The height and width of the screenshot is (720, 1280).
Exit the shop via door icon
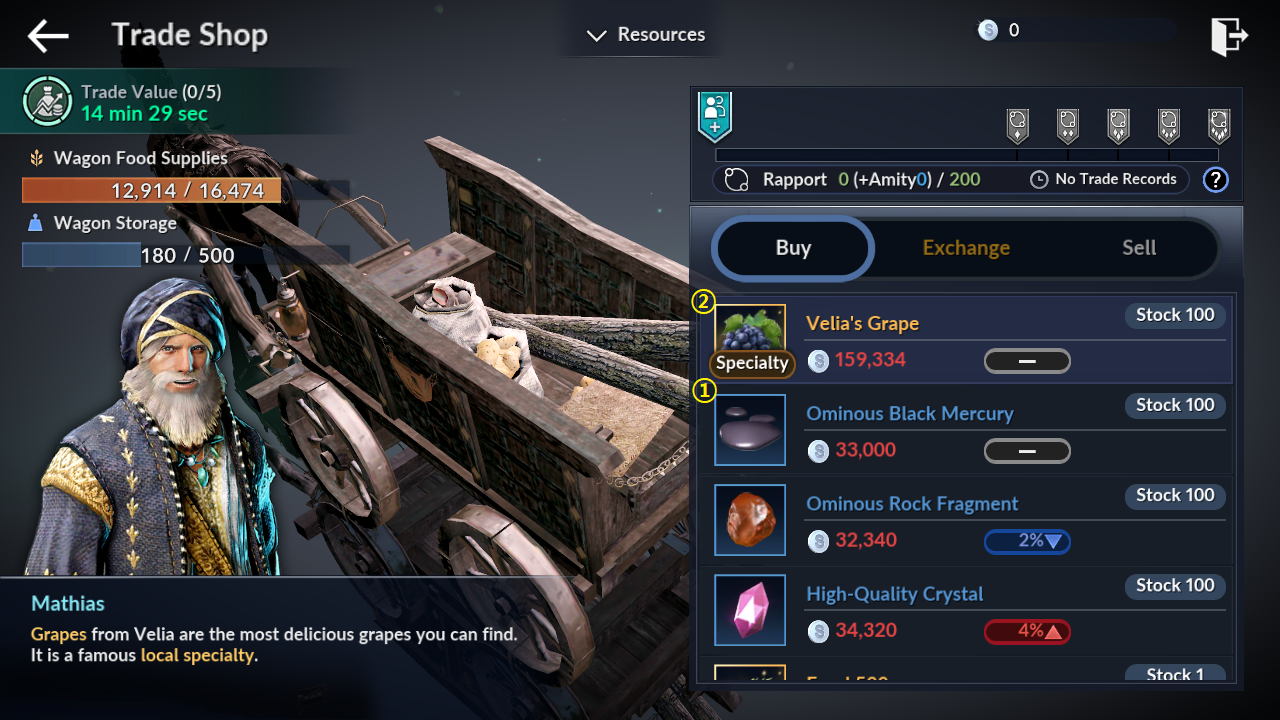tap(1229, 37)
